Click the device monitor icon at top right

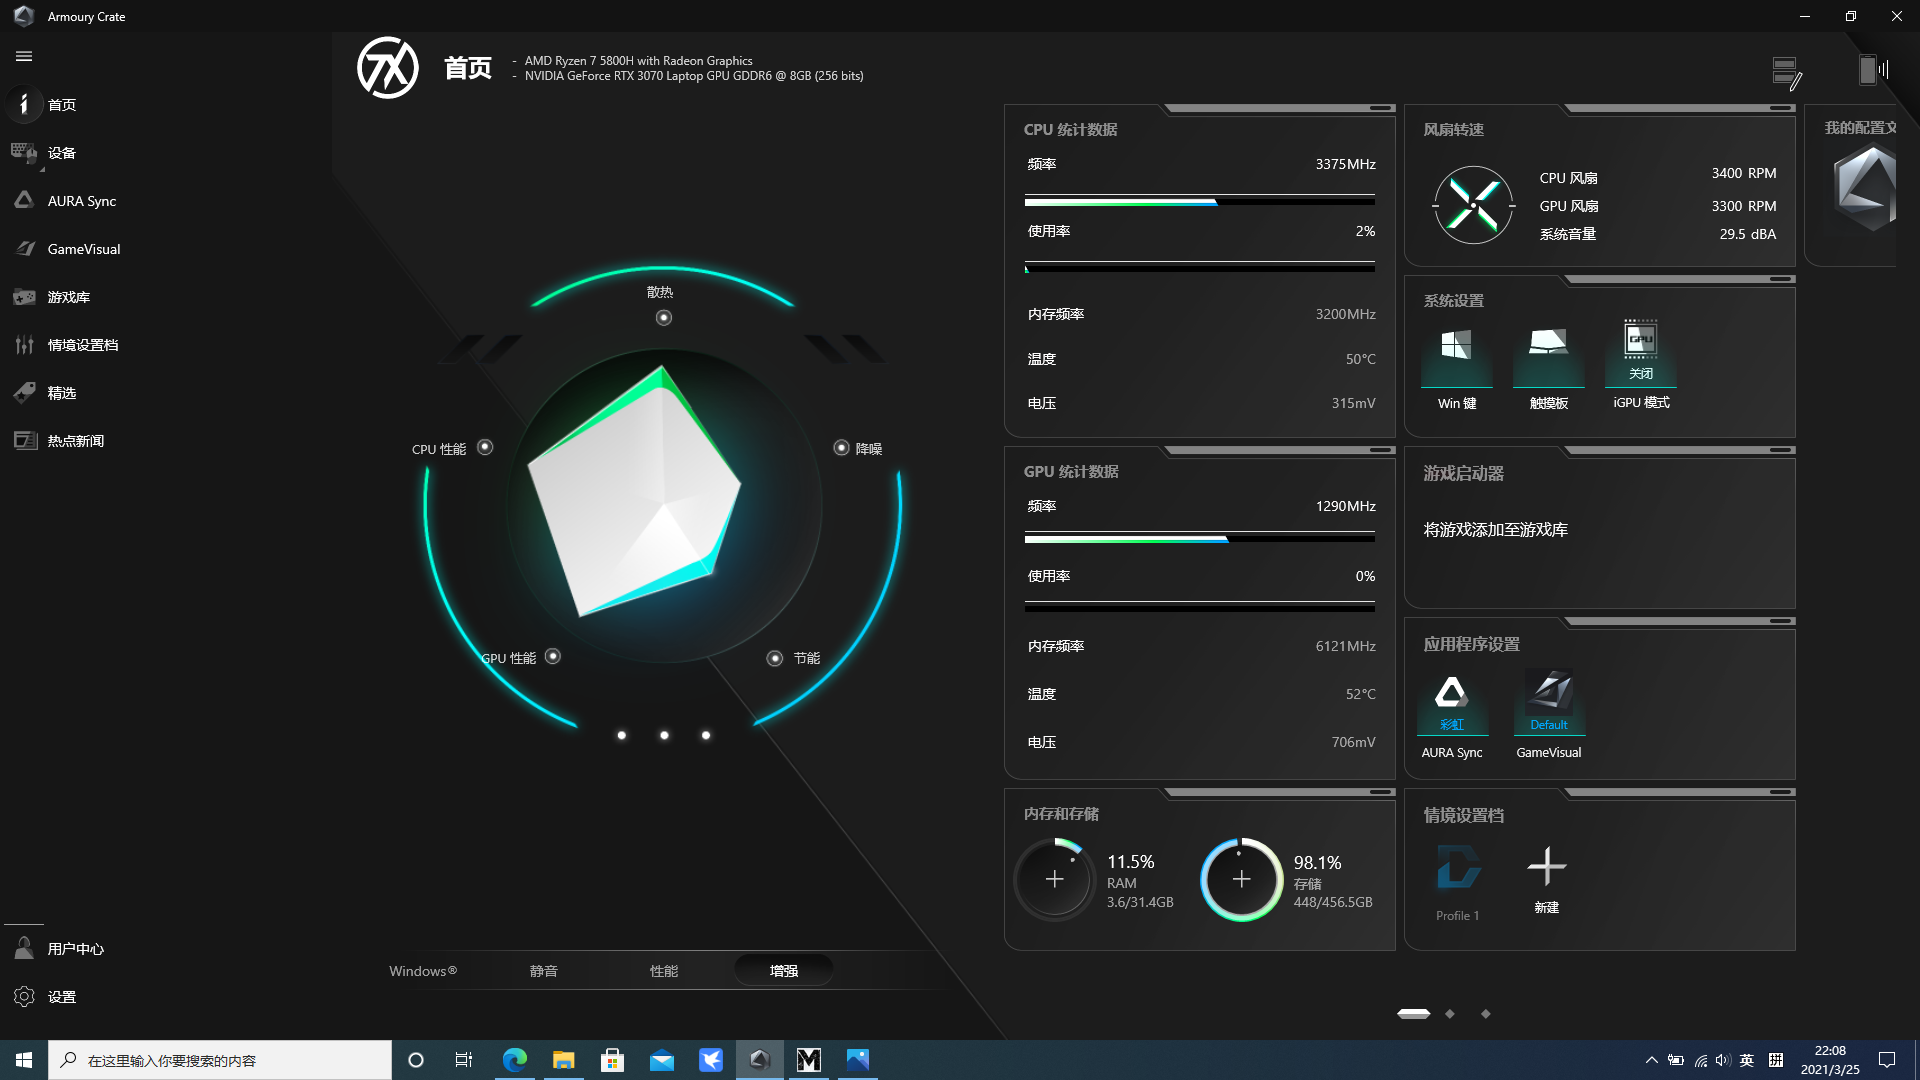[1872, 70]
